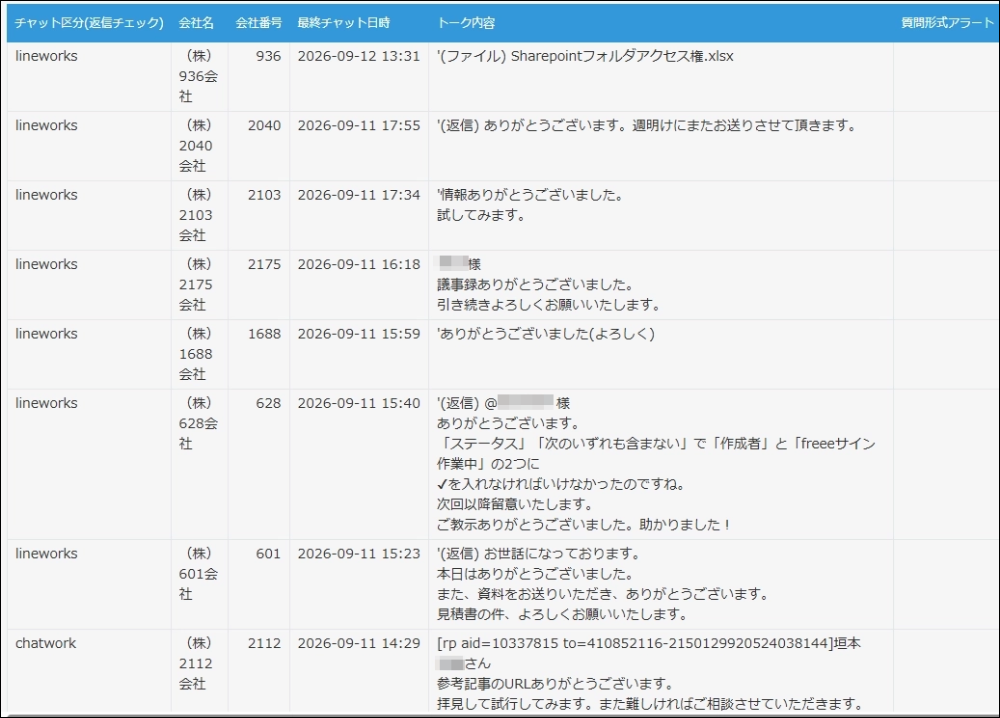Click the 会社名 column header
This screenshot has width=1000, height=718.
click(x=196, y=23)
